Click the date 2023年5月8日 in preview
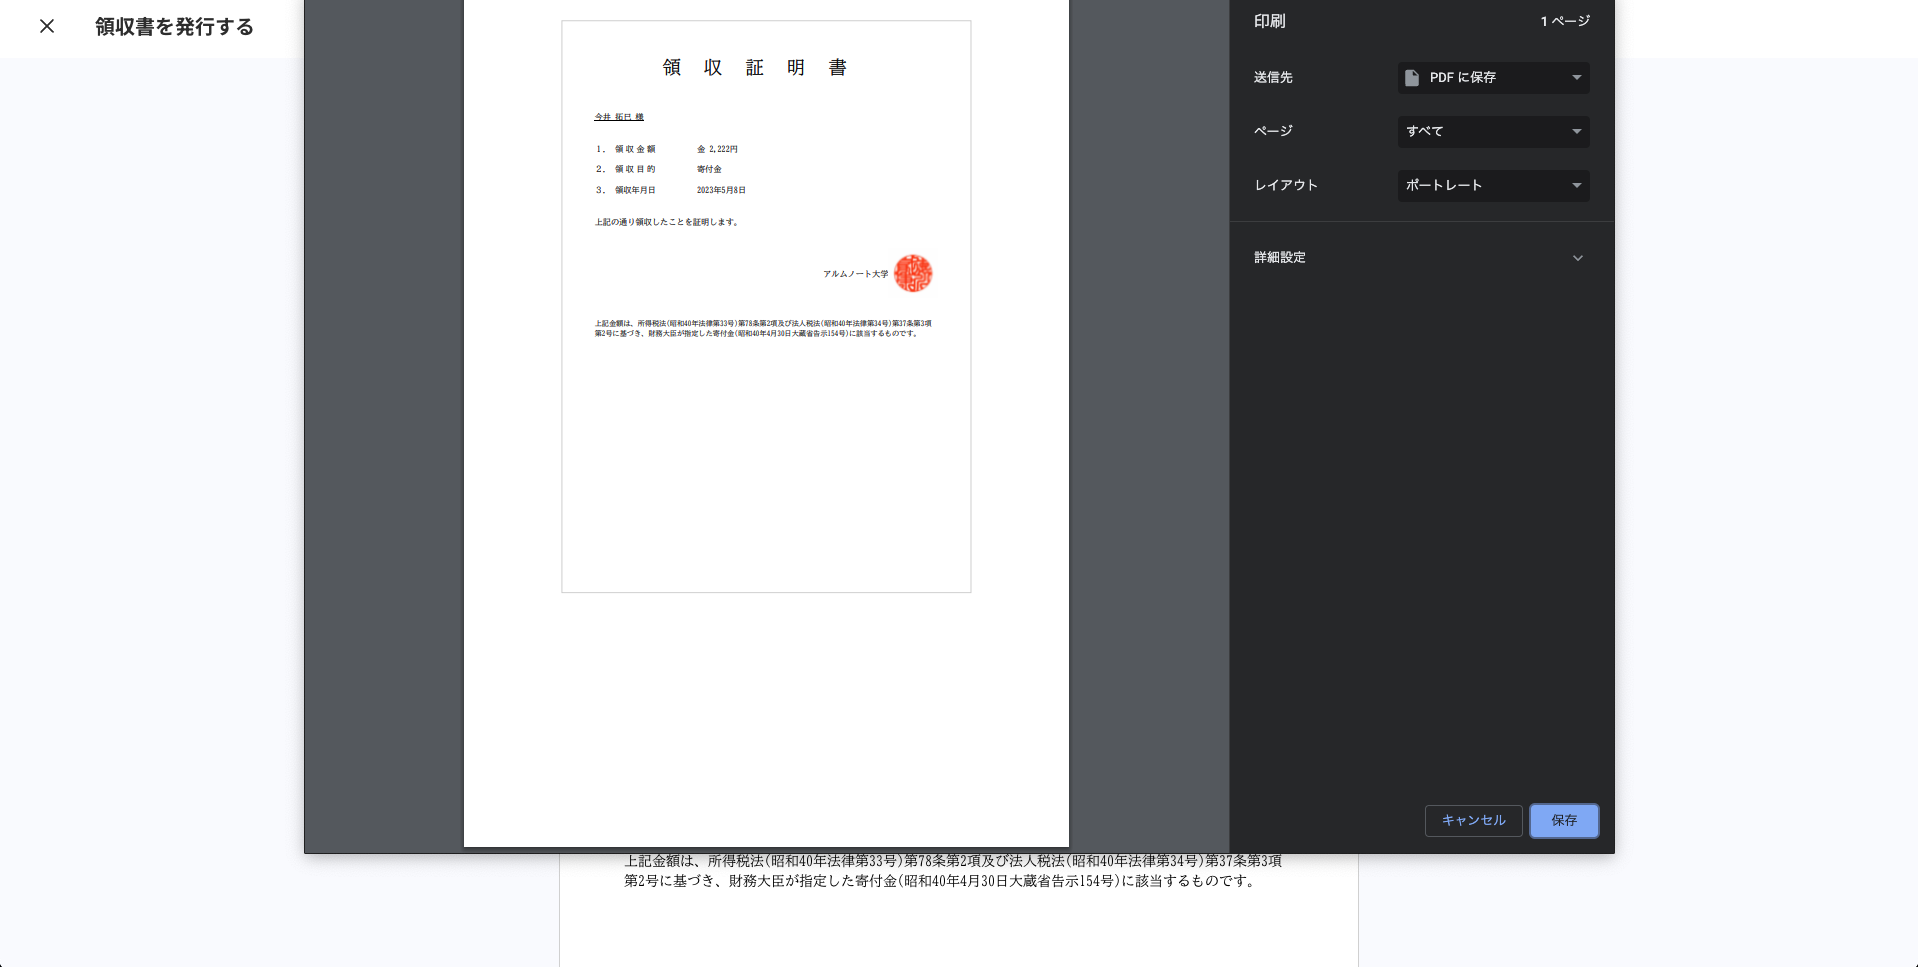 click(721, 190)
